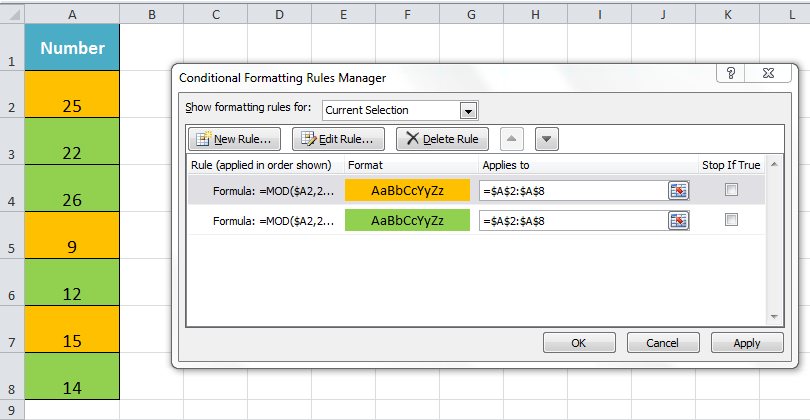Select column C header
Viewport: 810px width, 420px height.
(215, 15)
